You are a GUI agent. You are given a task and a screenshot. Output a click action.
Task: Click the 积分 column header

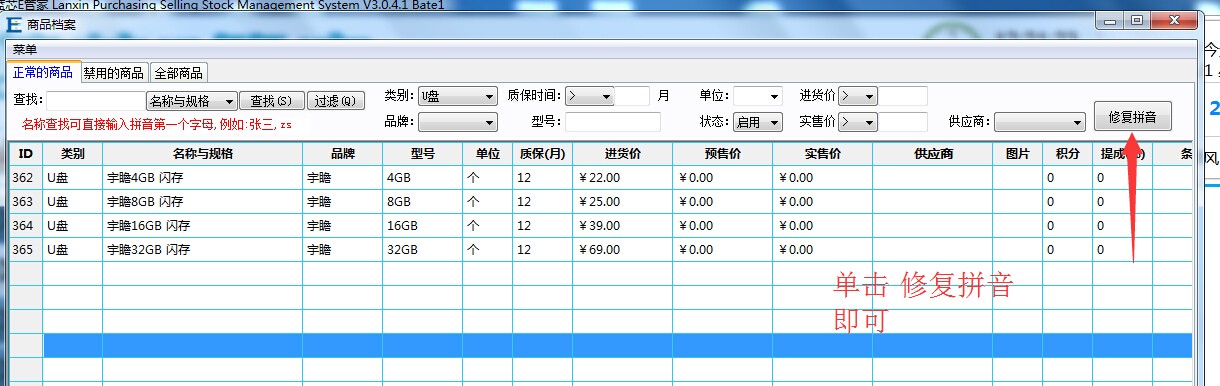tap(1068, 154)
